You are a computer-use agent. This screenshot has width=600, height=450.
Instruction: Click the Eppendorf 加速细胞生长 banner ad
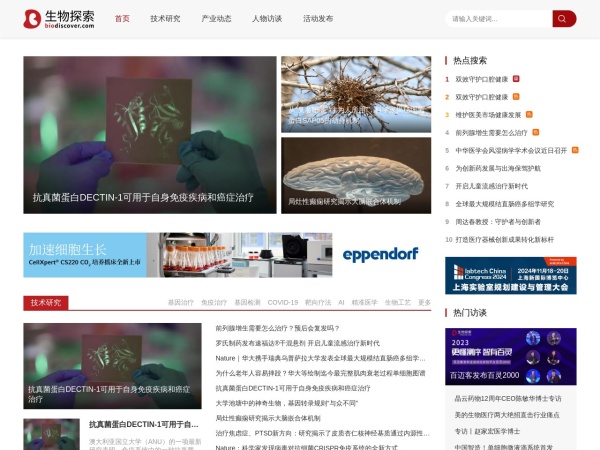point(227,255)
